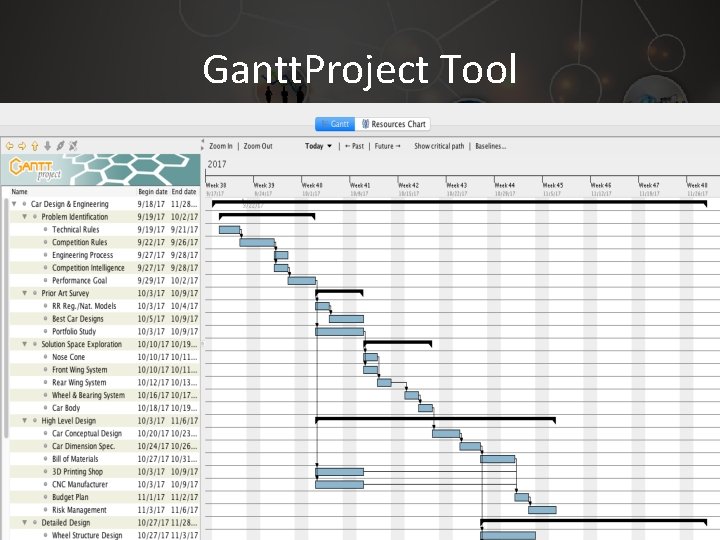
Task: Collapse the High Level Design group
Action: point(25,421)
